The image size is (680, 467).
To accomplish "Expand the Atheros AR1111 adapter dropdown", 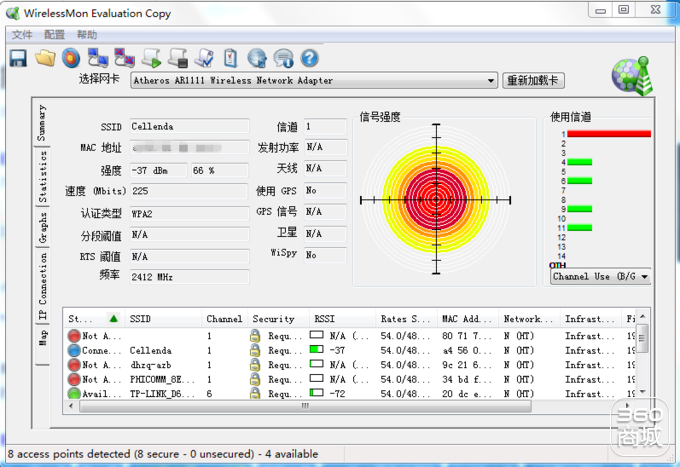I will (490, 81).
